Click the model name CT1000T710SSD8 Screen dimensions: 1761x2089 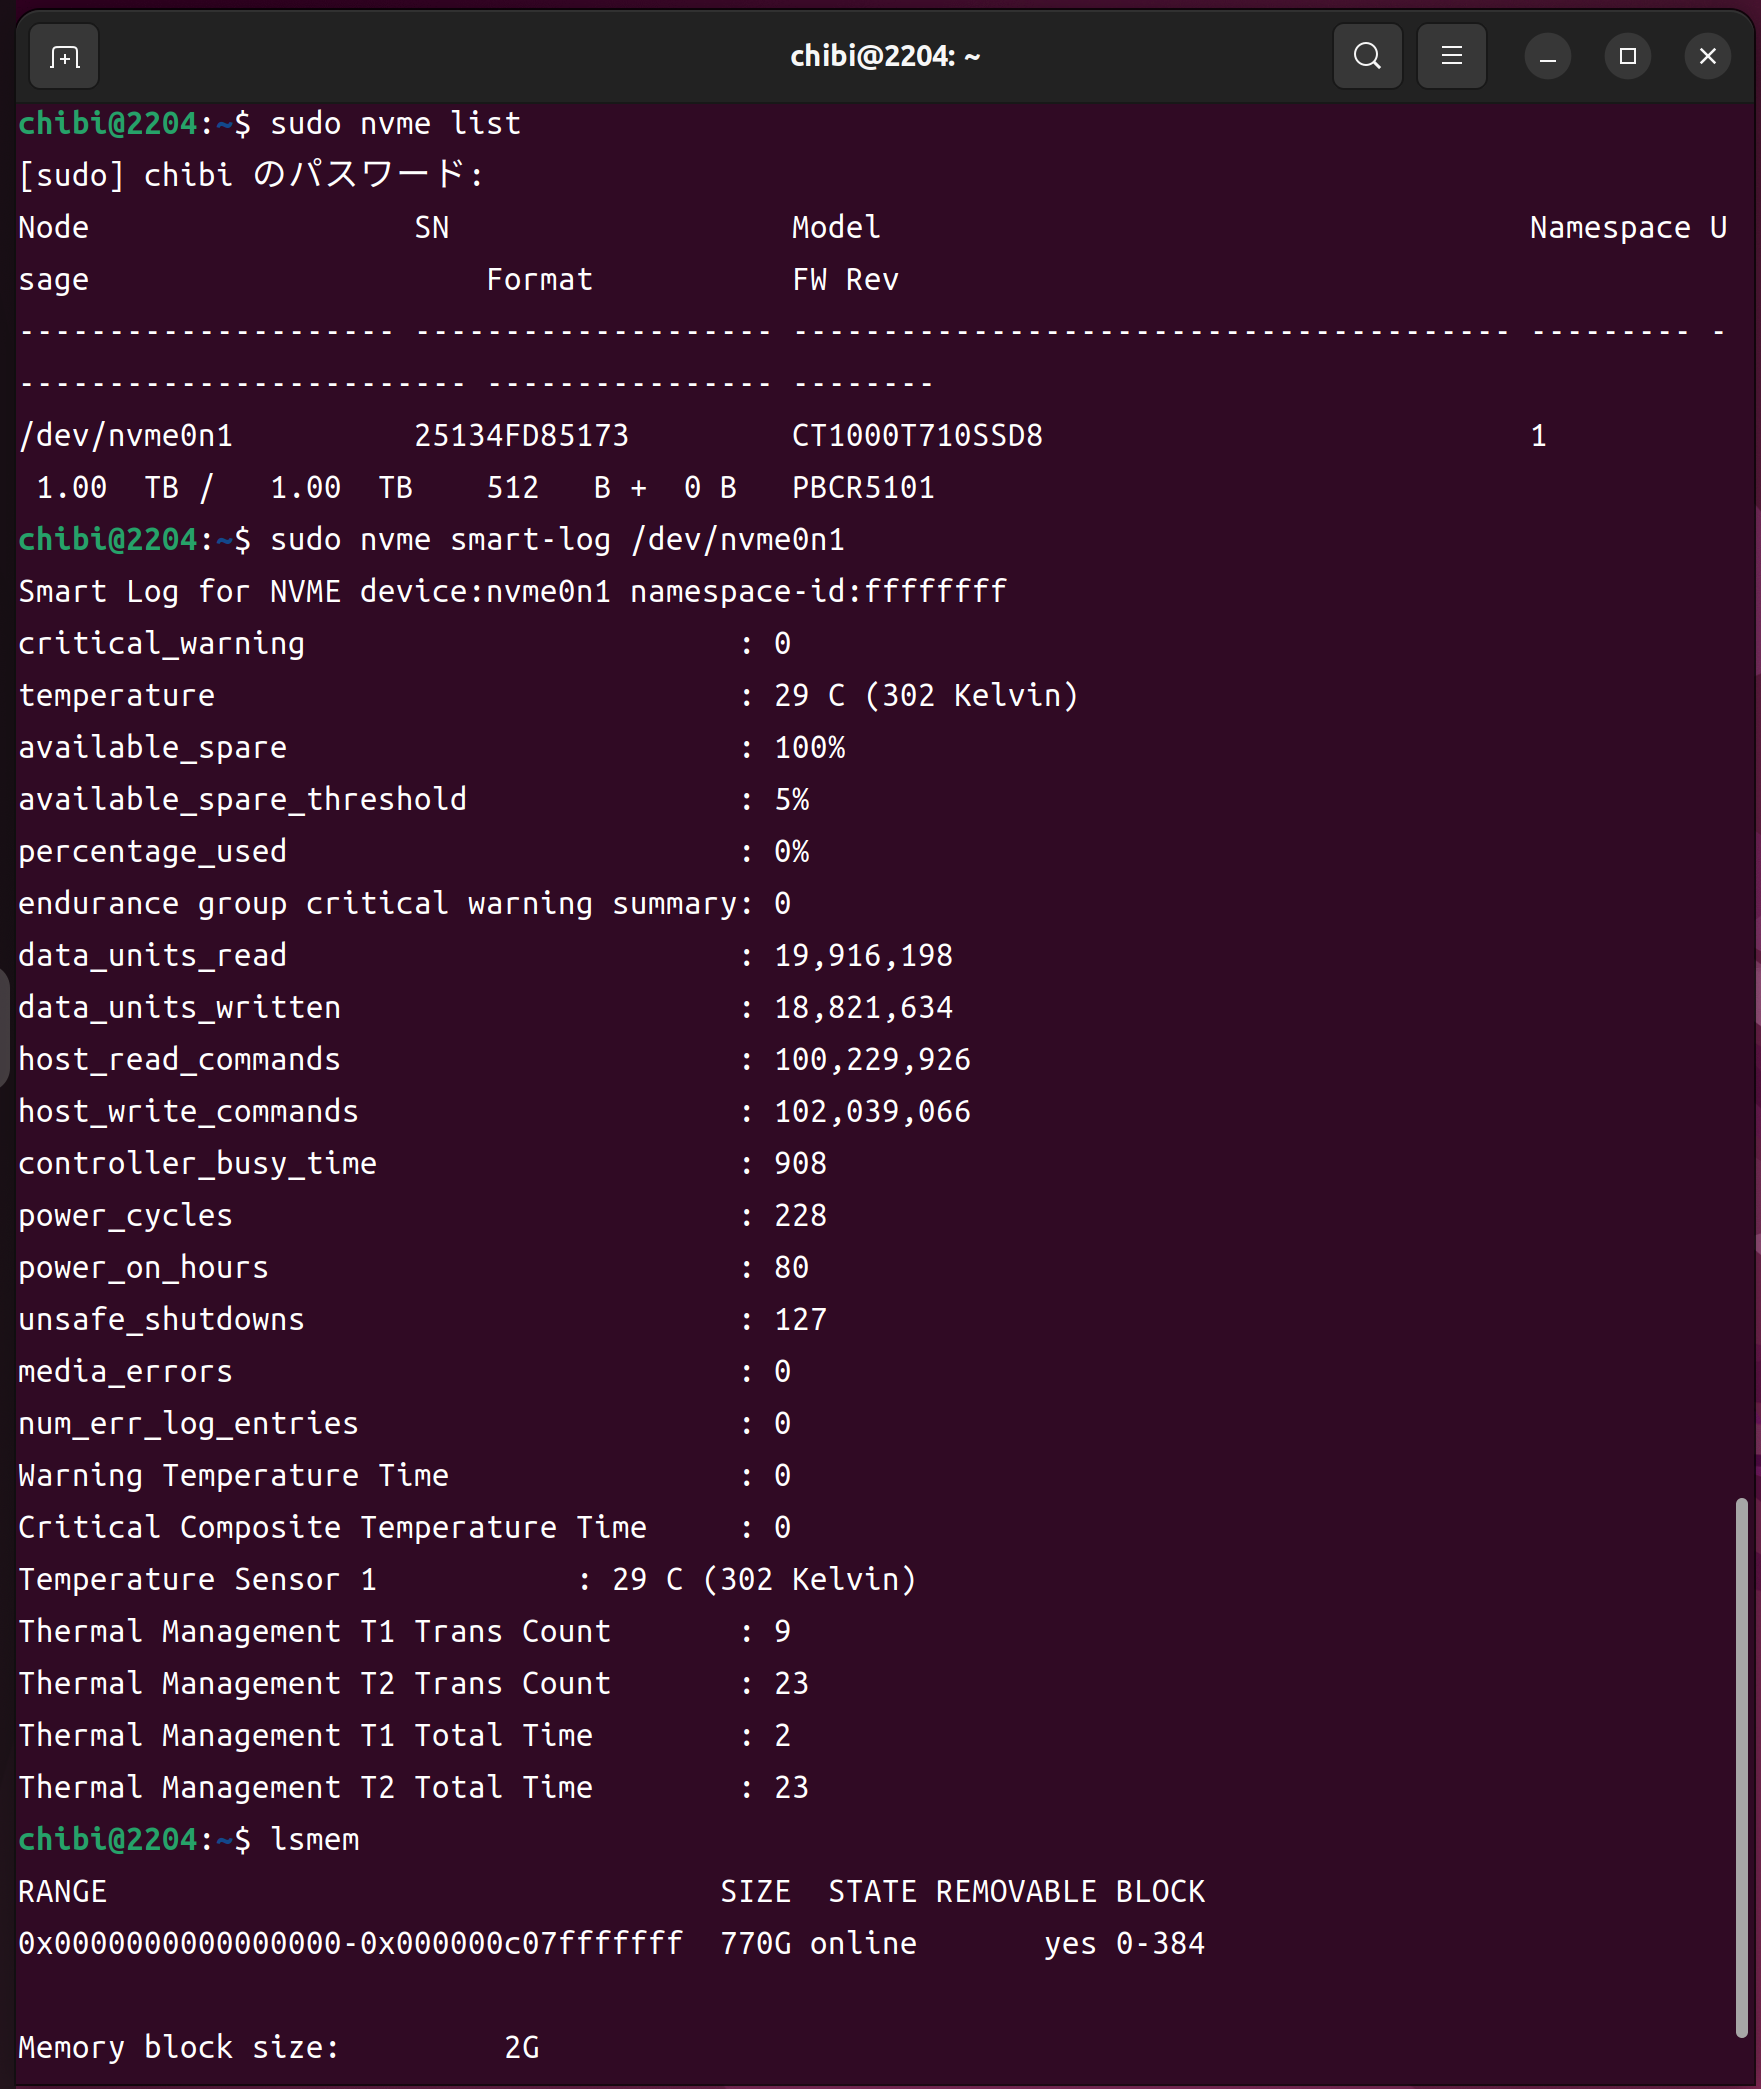click(916, 435)
